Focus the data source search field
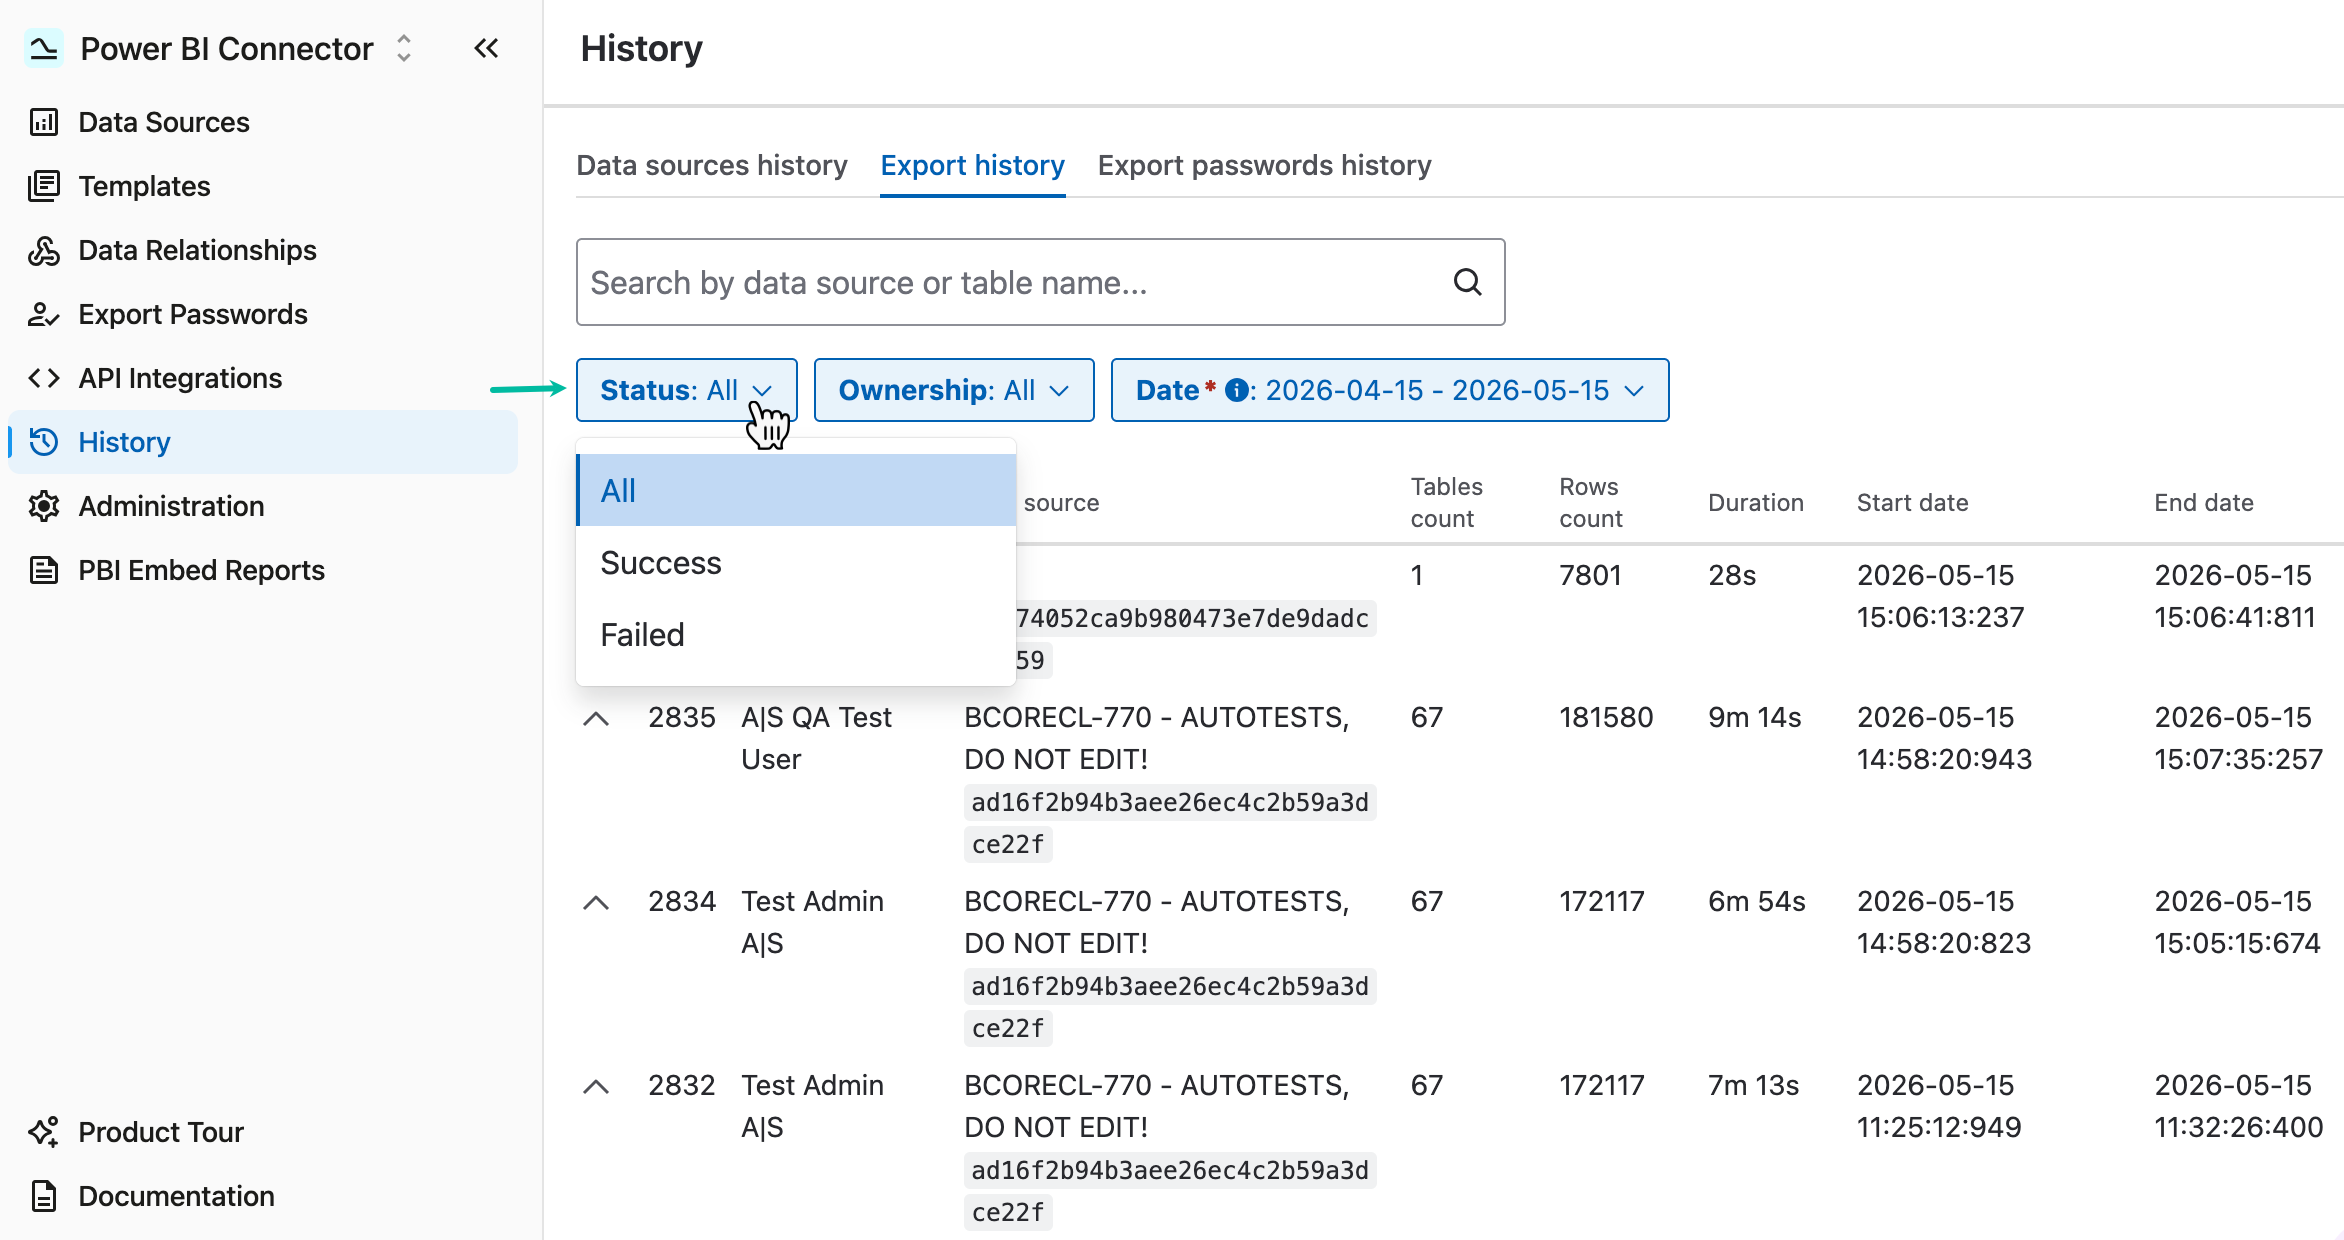The width and height of the screenshot is (2344, 1240). (x=1040, y=282)
